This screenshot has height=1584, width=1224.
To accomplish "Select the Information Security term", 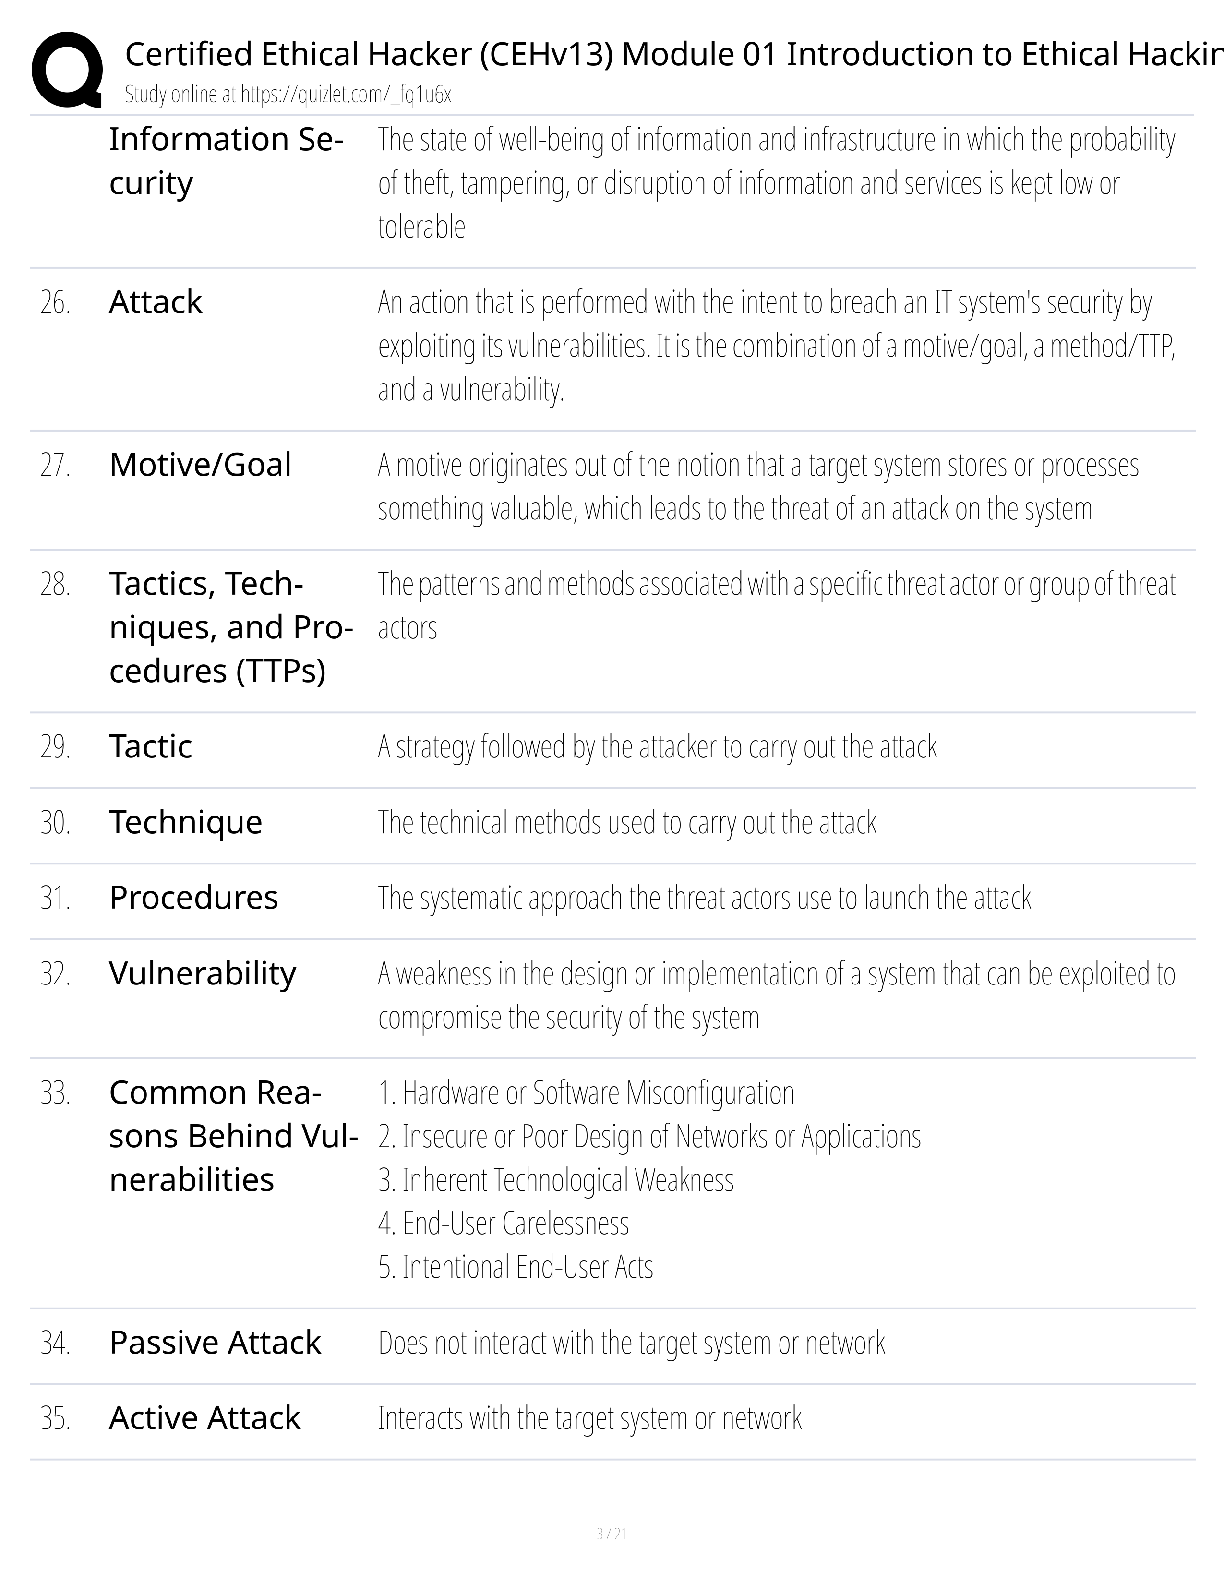I will click(x=226, y=161).
